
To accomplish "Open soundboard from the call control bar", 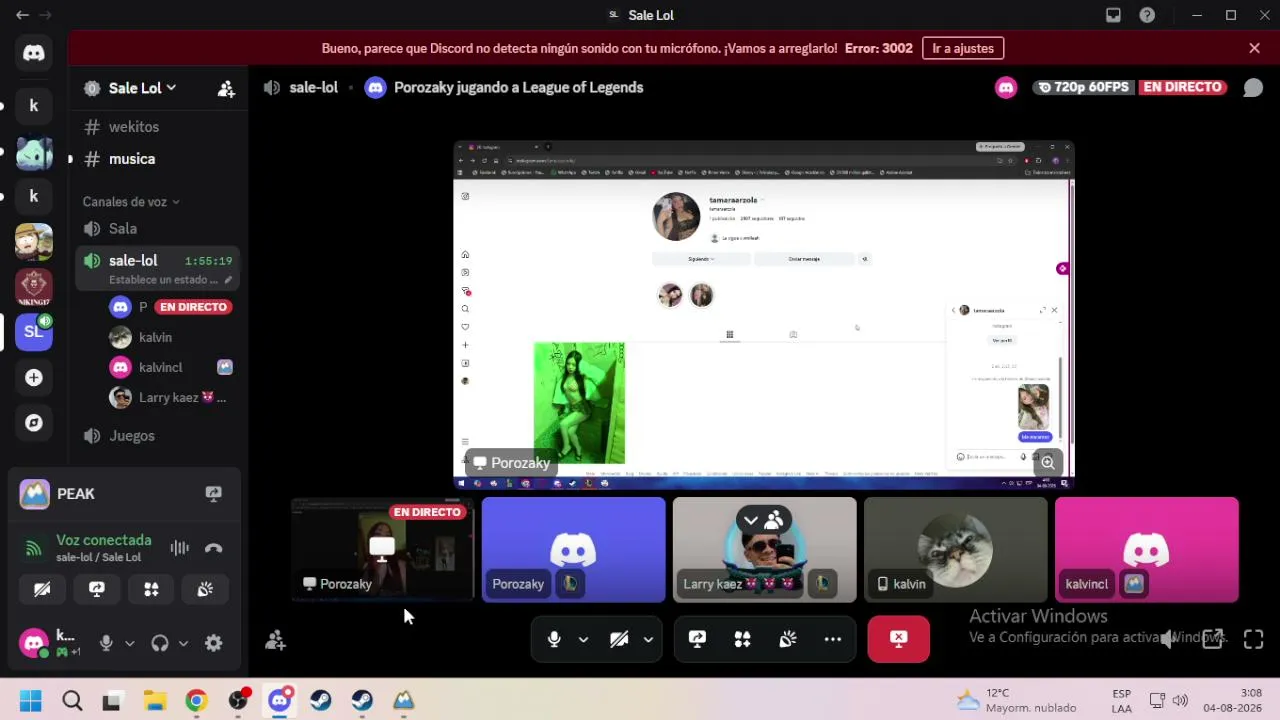I will [788, 639].
